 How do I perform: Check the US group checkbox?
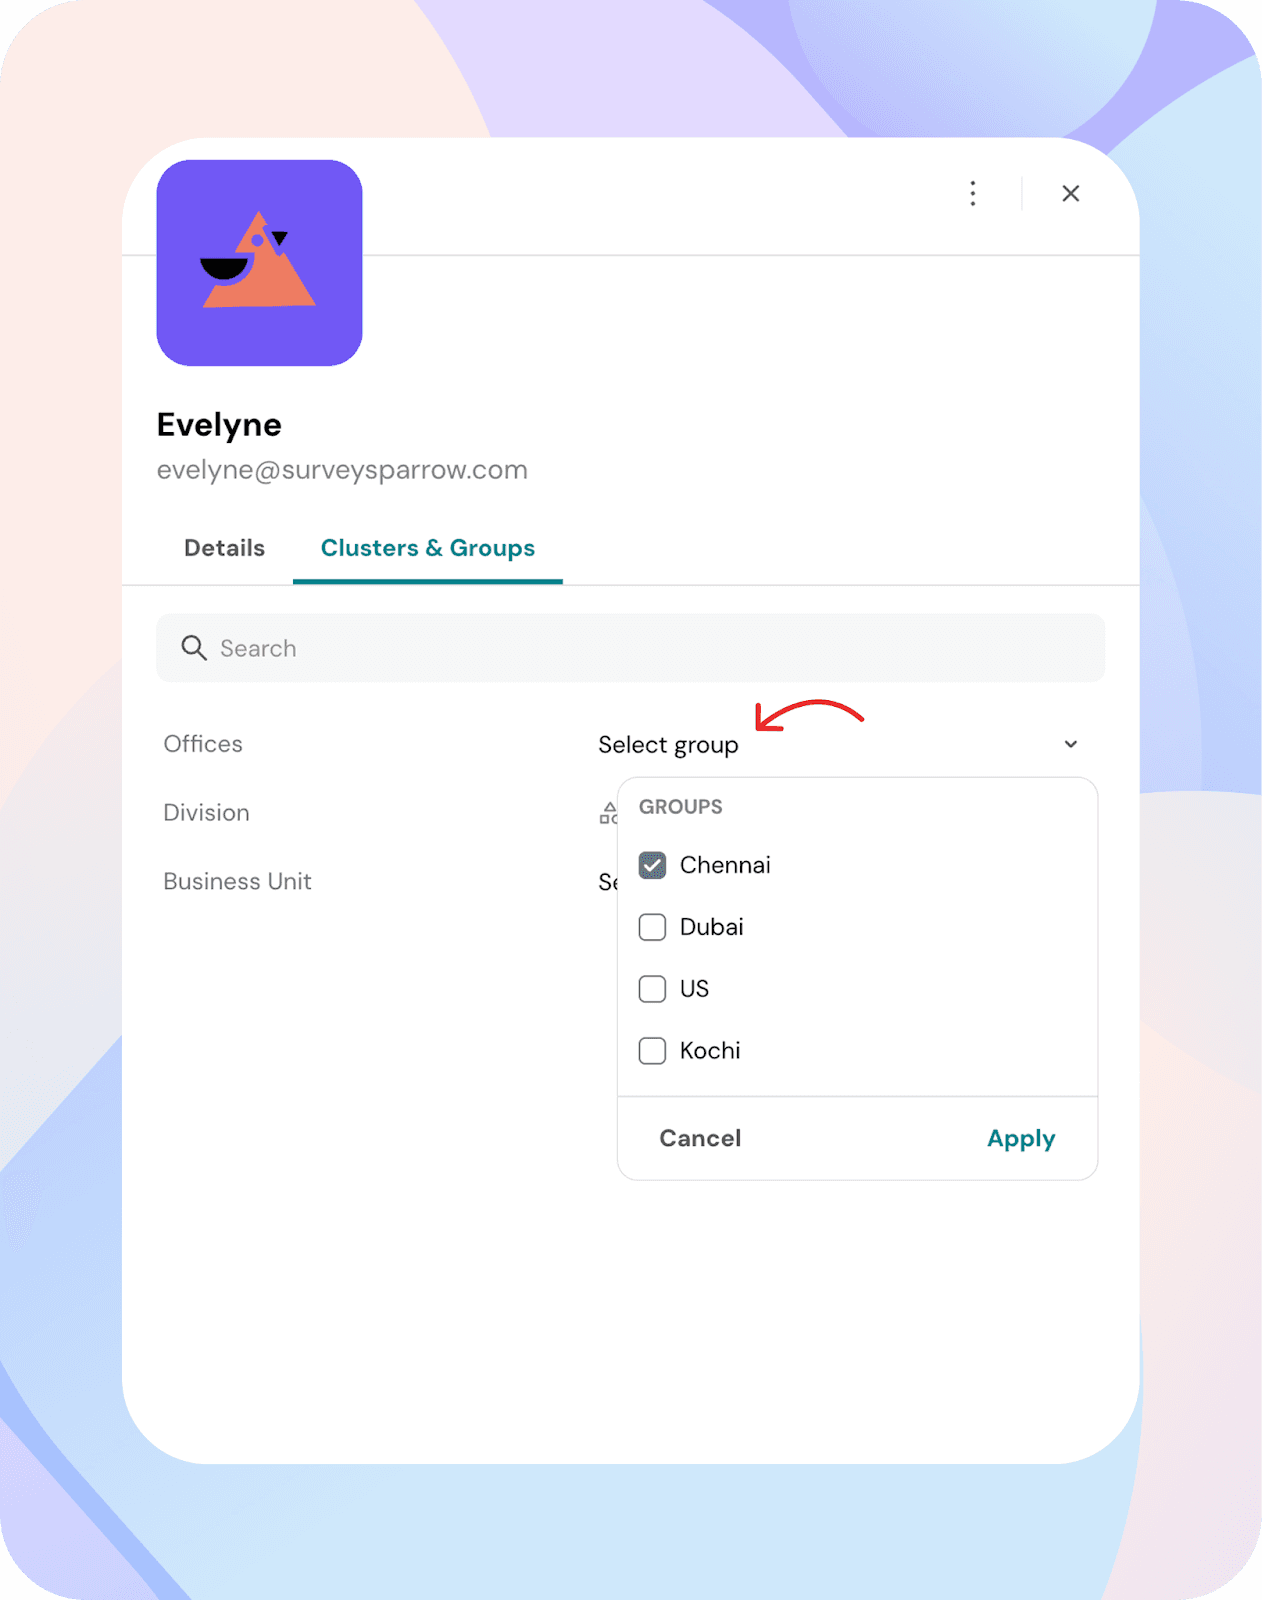tap(652, 989)
